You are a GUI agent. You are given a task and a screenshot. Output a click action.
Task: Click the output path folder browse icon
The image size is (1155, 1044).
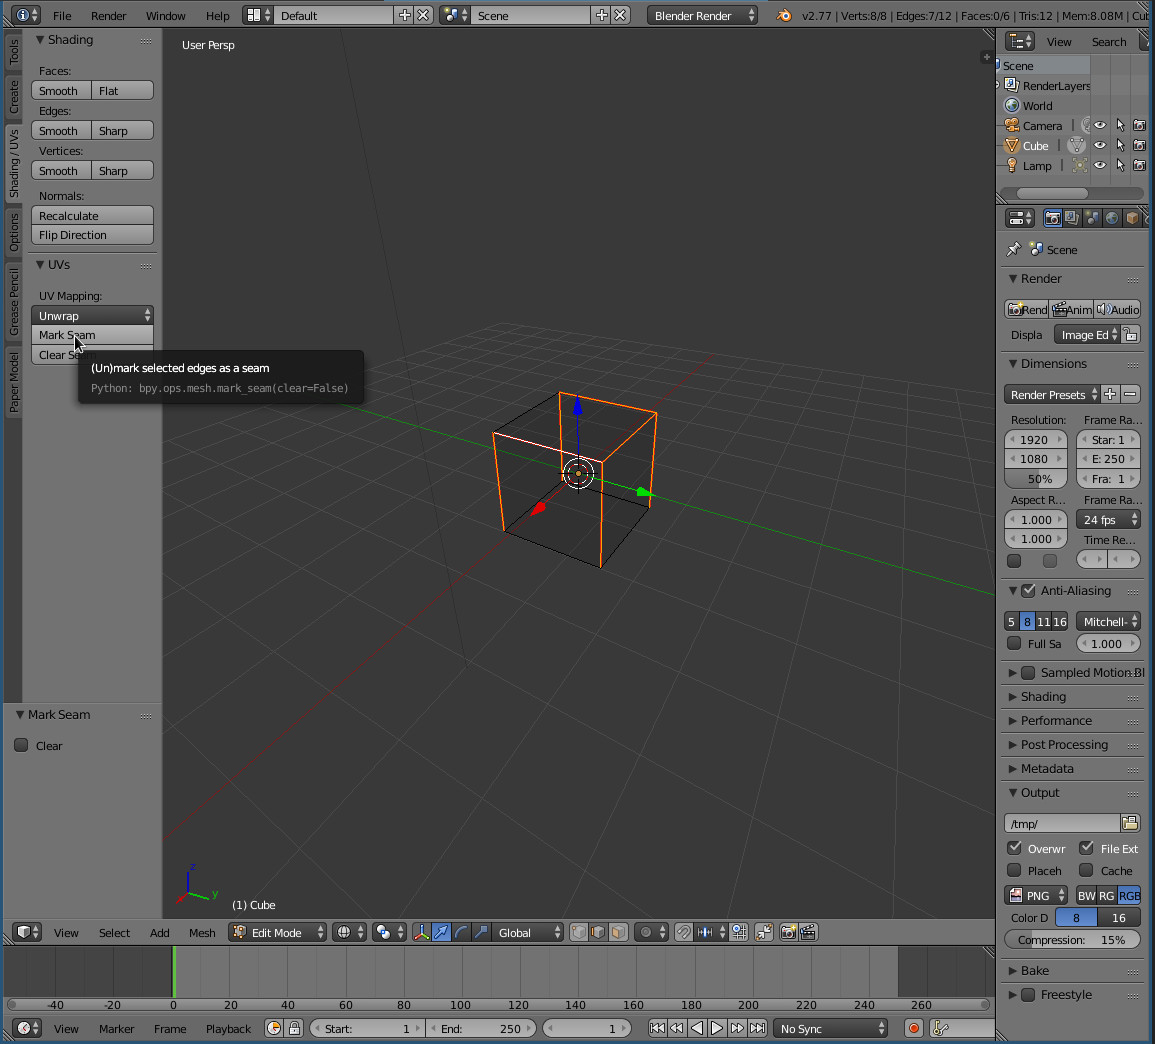coord(1130,823)
